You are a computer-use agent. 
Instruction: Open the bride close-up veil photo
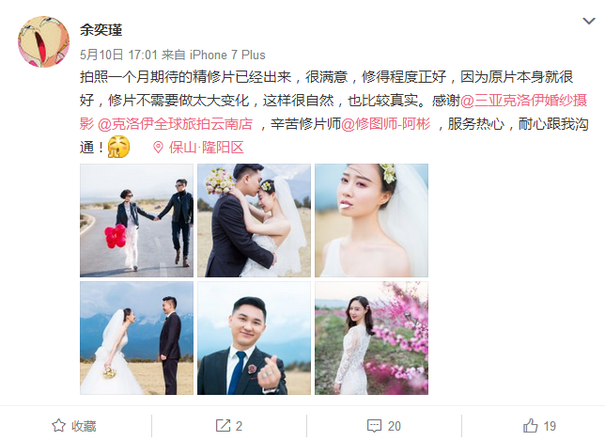[x=372, y=220]
